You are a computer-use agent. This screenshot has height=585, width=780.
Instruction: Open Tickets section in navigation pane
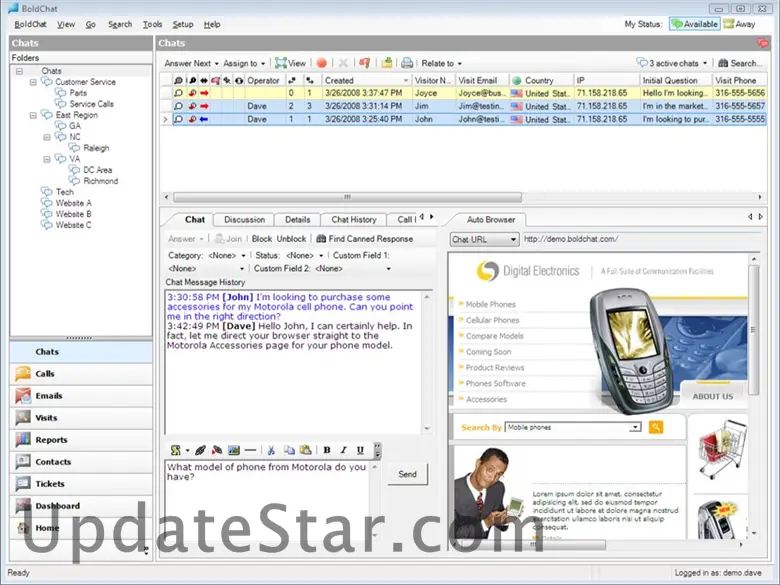pos(81,484)
